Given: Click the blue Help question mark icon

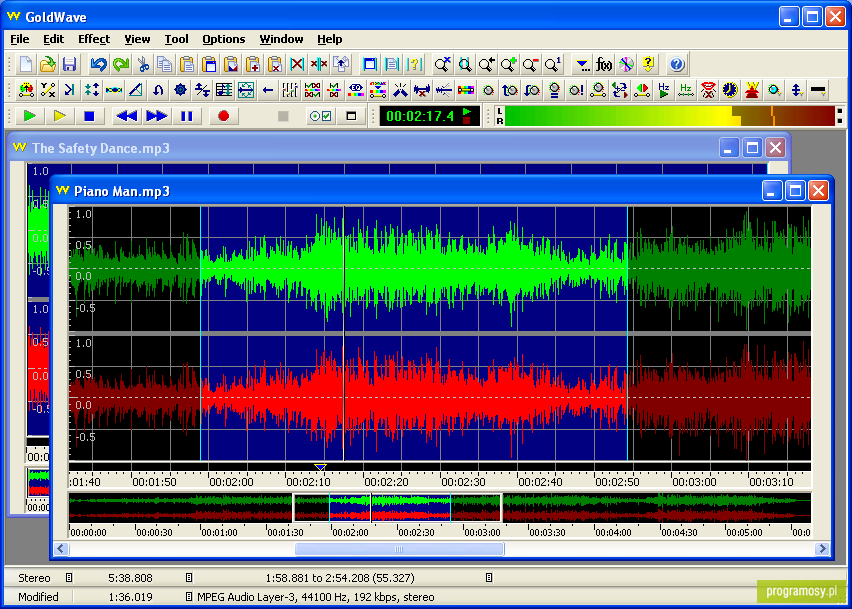Looking at the screenshot, I should (676, 65).
